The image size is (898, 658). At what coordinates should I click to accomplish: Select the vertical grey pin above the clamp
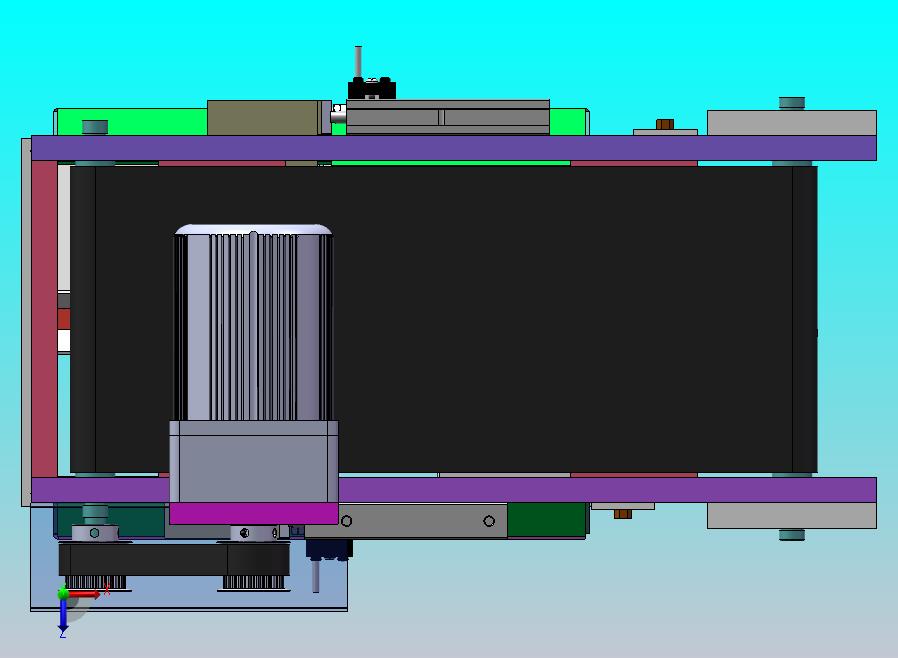tap(359, 62)
